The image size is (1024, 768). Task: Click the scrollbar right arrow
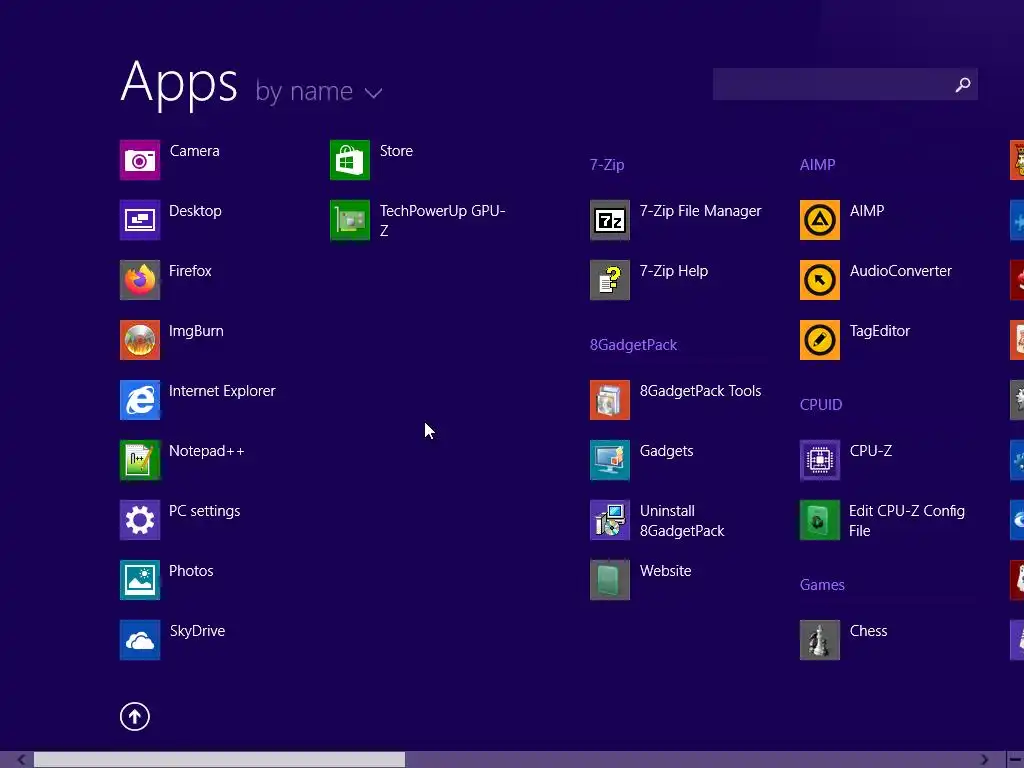[x=985, y=760]
